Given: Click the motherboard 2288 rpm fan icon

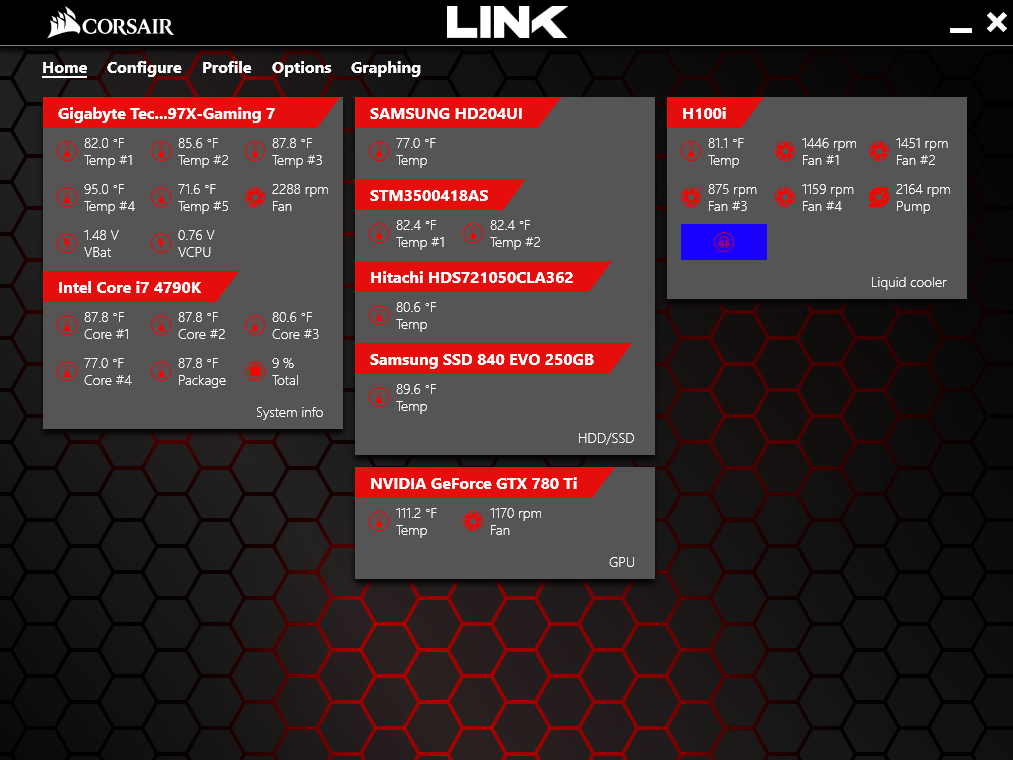Looking at the screenshot, I should coord(255,197).
